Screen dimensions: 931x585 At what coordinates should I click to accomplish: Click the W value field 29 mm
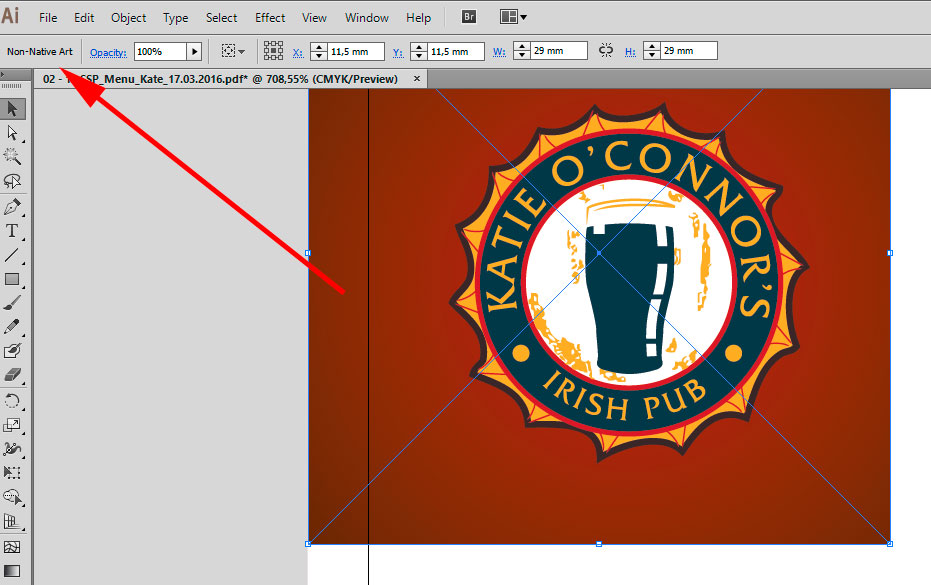click(x=559, y=51)
